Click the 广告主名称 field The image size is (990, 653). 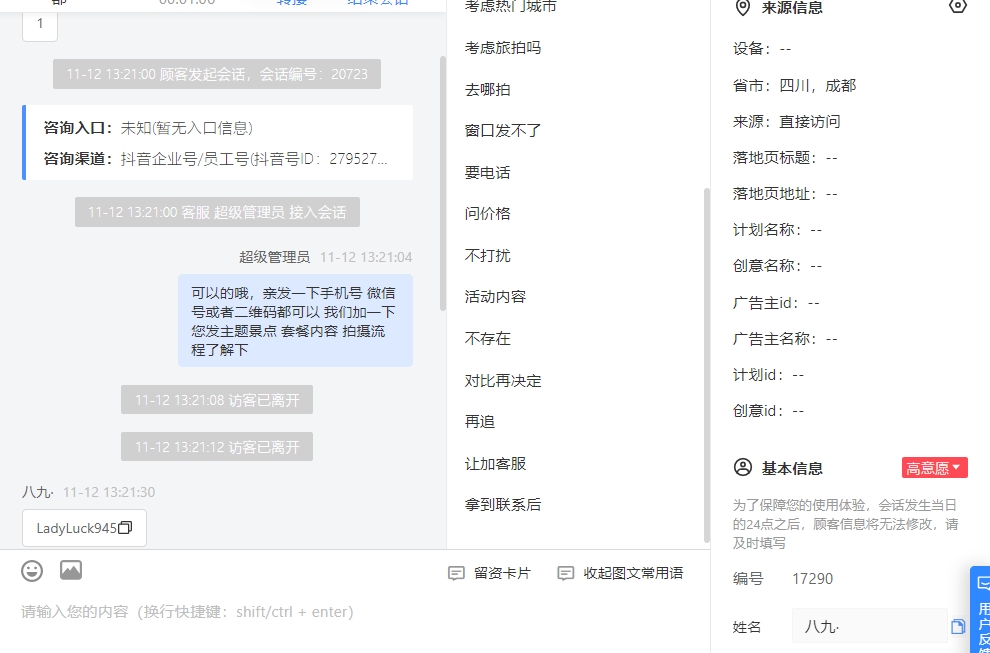click(785, 338)
